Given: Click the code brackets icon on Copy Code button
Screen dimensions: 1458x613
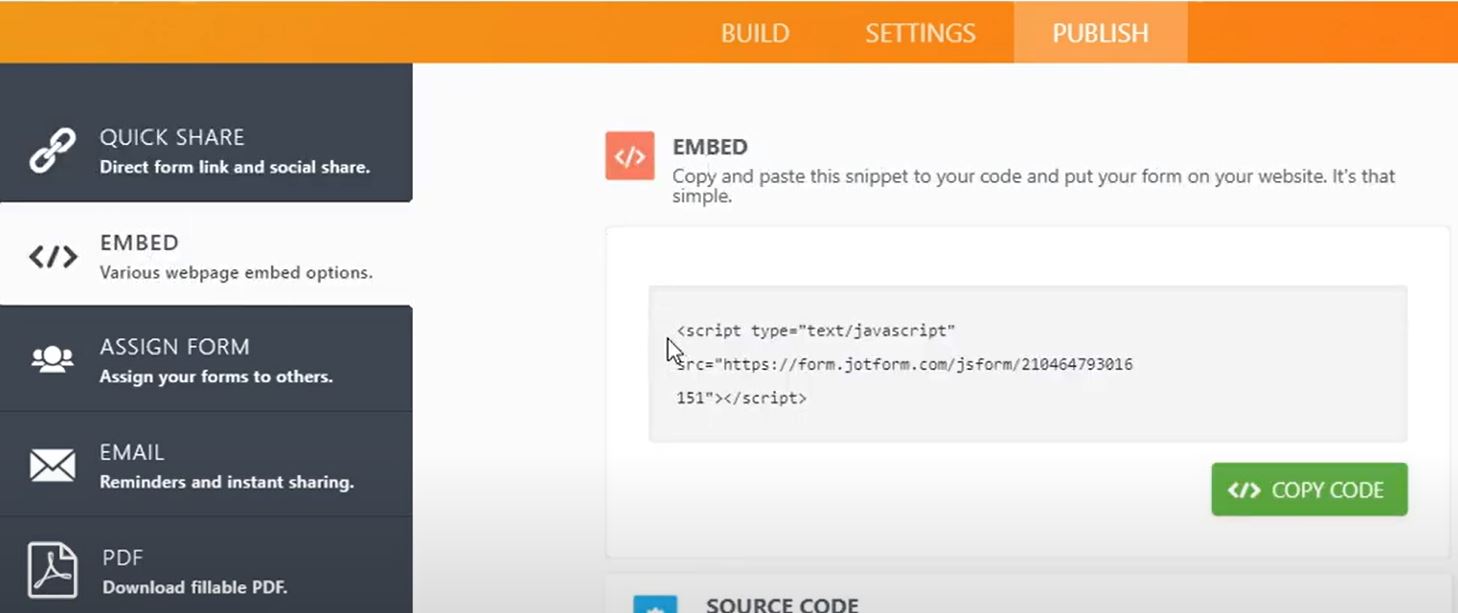Looking at the screenshot, I should coord(1243,489).
